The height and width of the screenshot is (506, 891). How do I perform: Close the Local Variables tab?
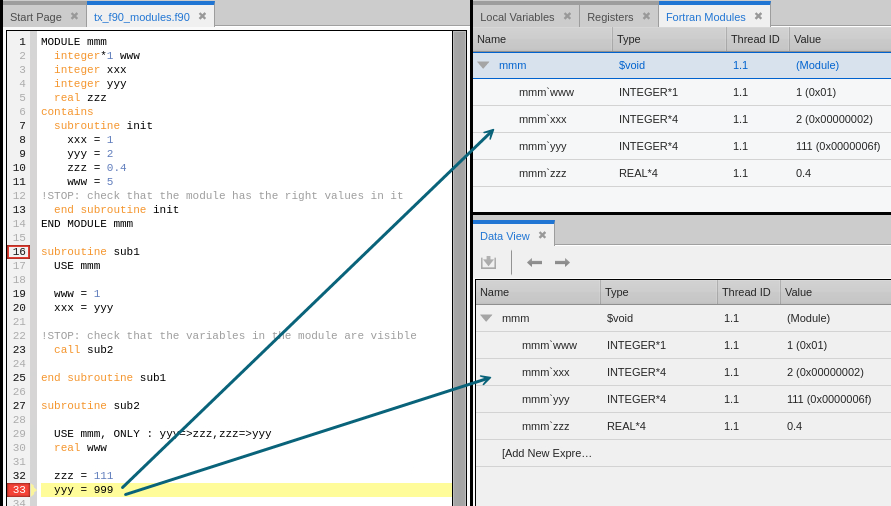[567, 16]
